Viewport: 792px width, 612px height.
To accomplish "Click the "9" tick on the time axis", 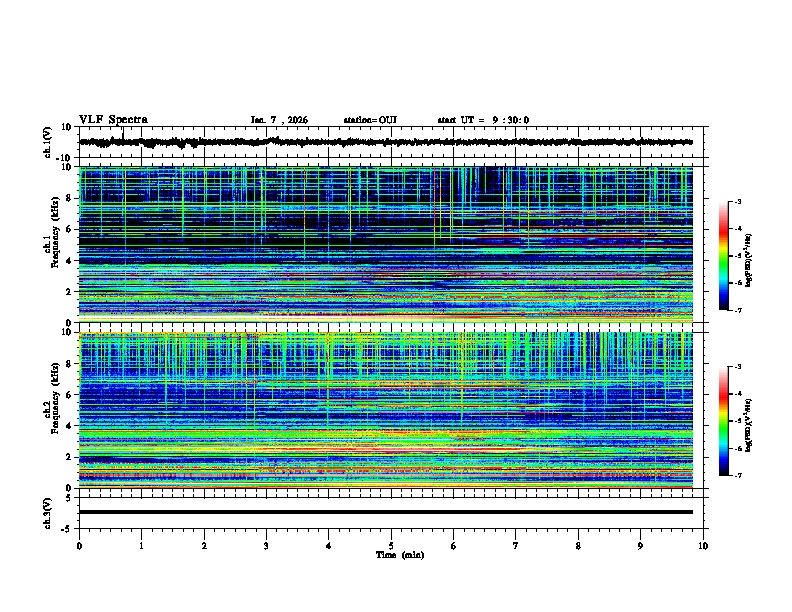I will pos(640,546).
